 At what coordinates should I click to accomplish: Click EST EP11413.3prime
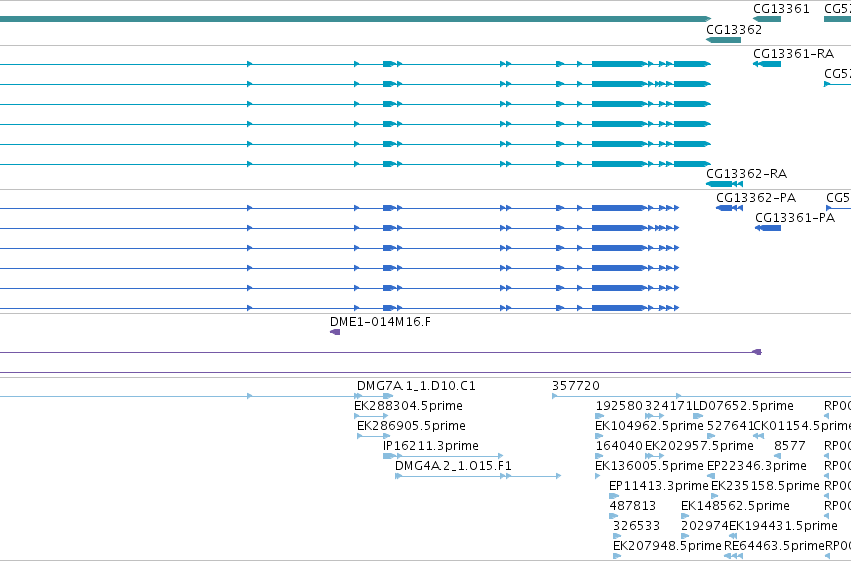pos(659,486)
